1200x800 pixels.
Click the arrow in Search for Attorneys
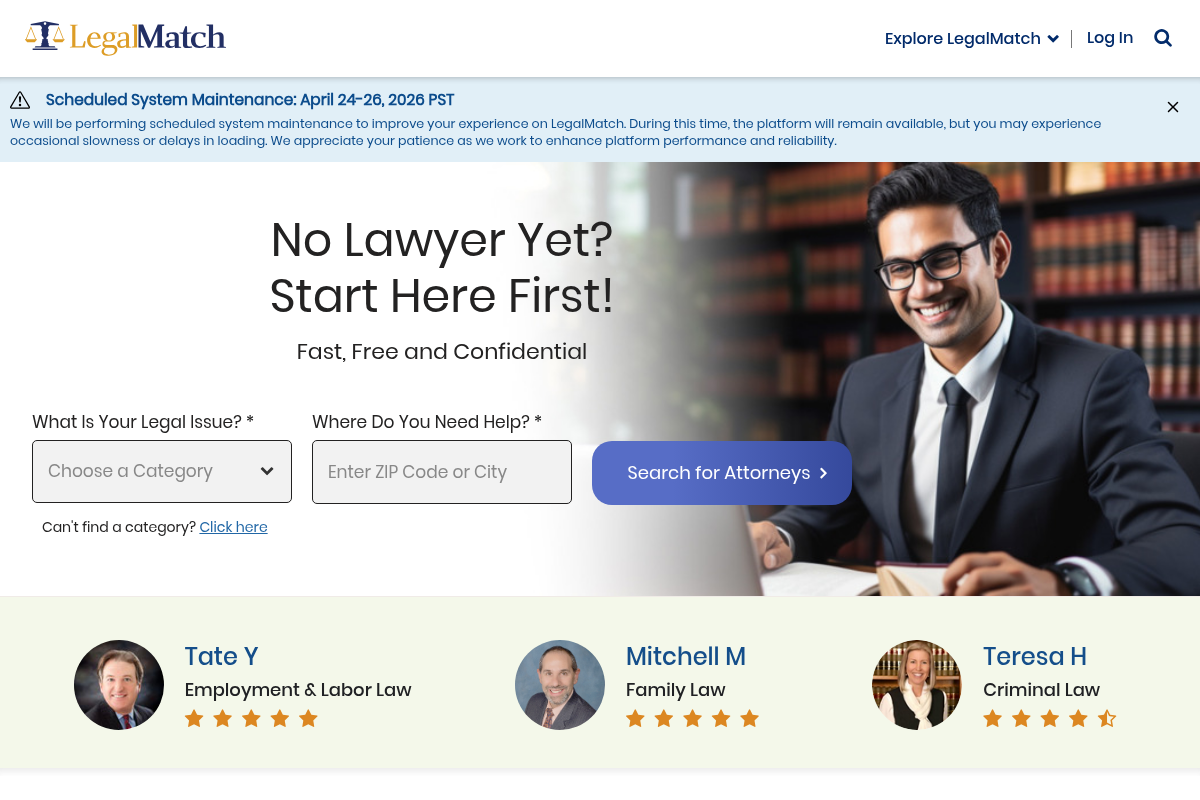pyautogui.click(x=823, y=473)
